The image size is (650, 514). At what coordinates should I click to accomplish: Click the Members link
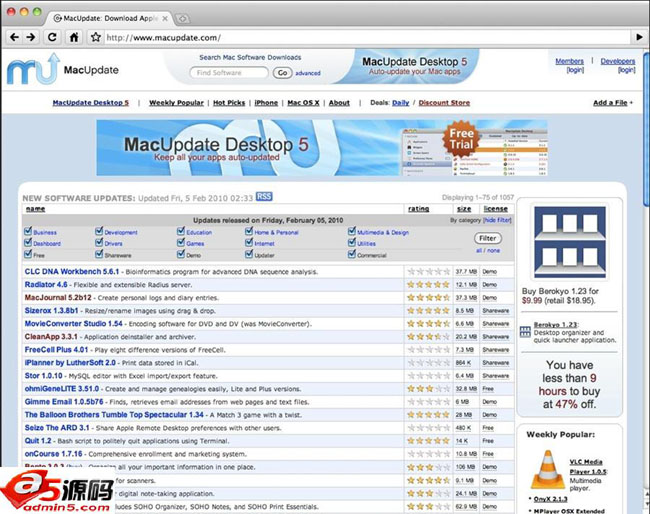click(x=569, y=61)
